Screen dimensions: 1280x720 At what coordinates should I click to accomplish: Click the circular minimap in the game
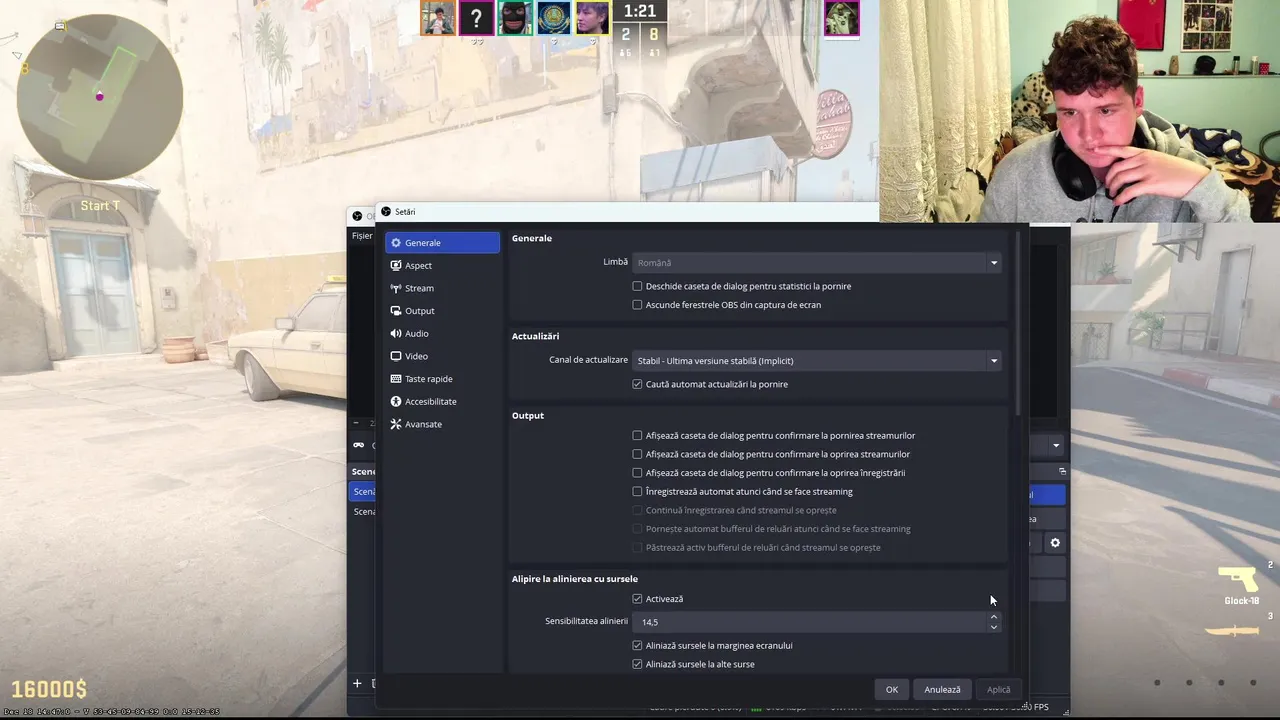coord(100,95)
